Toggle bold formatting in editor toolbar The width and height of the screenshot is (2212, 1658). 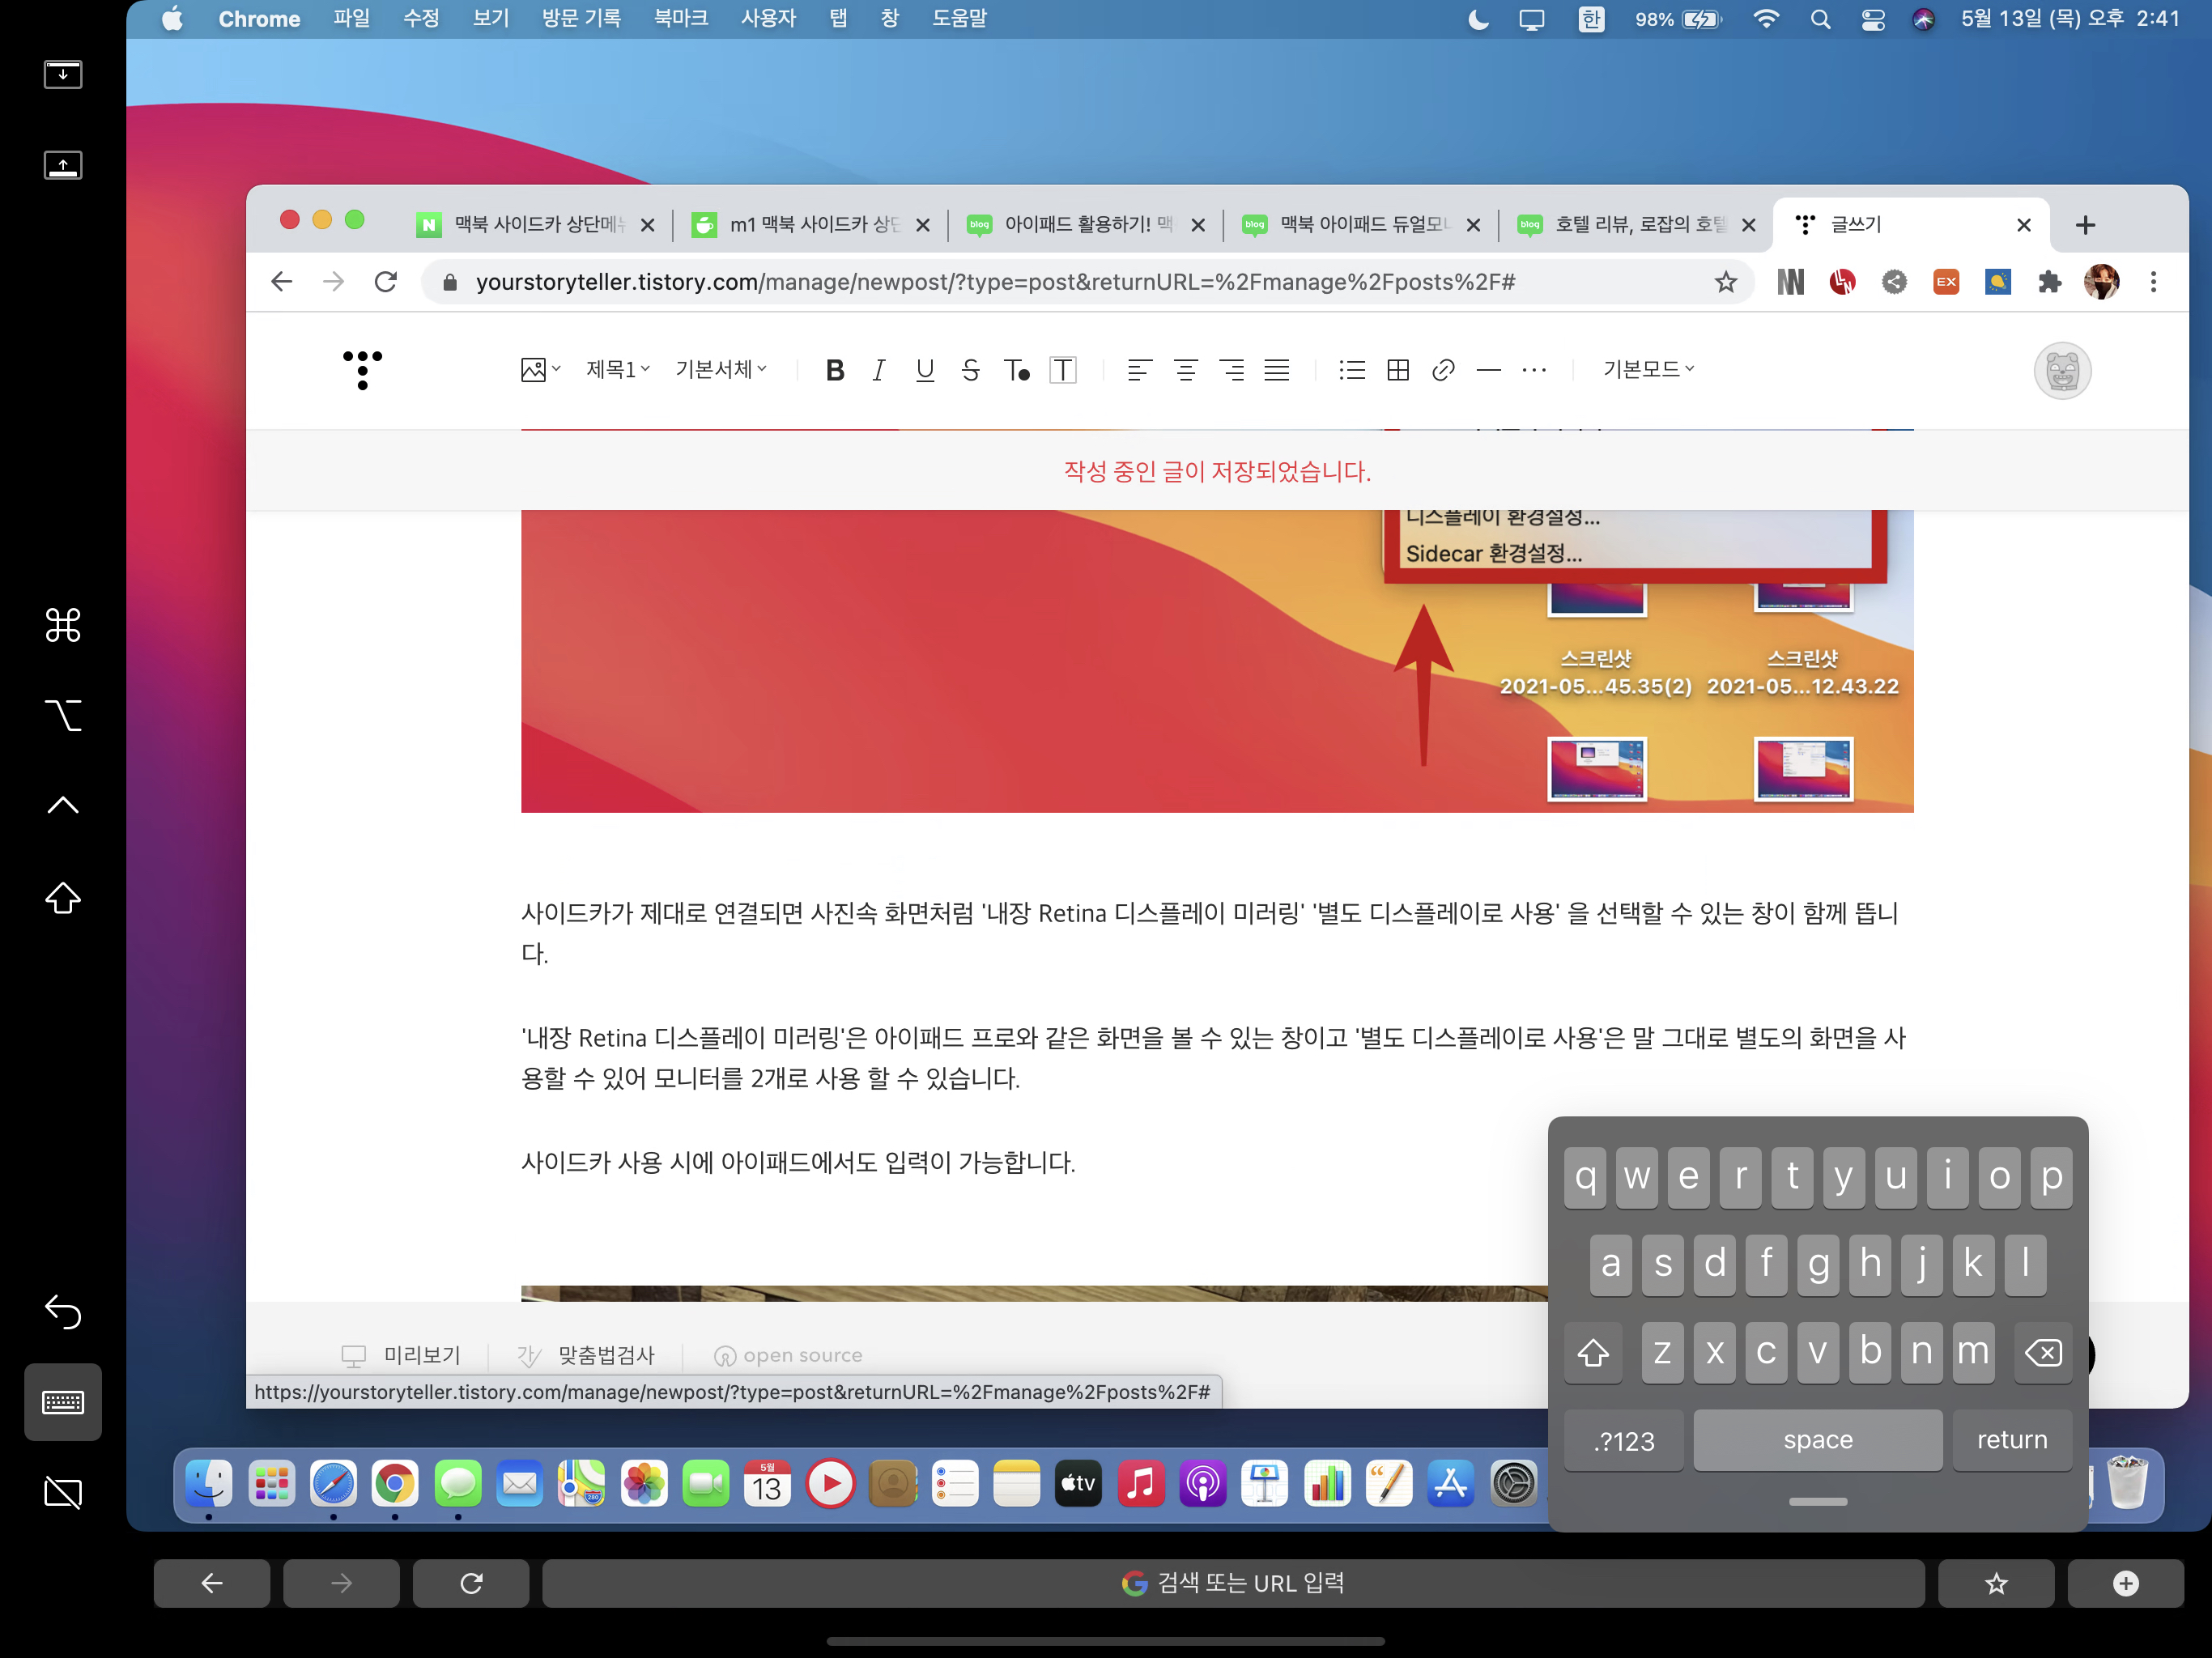click(x=835, y=370)
